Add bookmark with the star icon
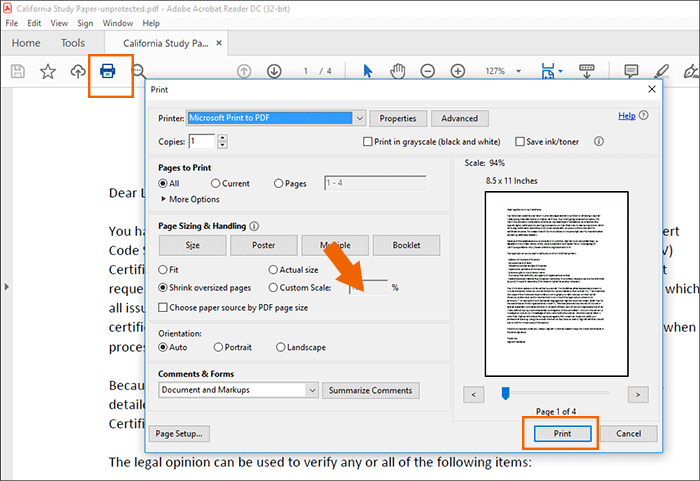Screen dimensions: 700x481 [x=48, y=71]
